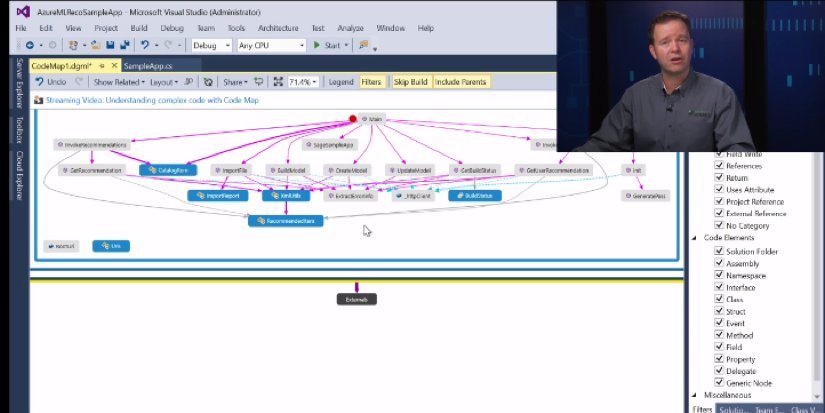Click the Zoom to Fit icon

click(278, 82)
